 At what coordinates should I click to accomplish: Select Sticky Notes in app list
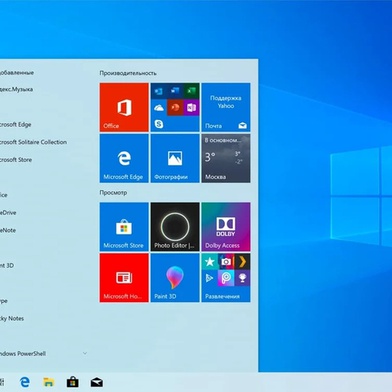(x=12, y=318)
